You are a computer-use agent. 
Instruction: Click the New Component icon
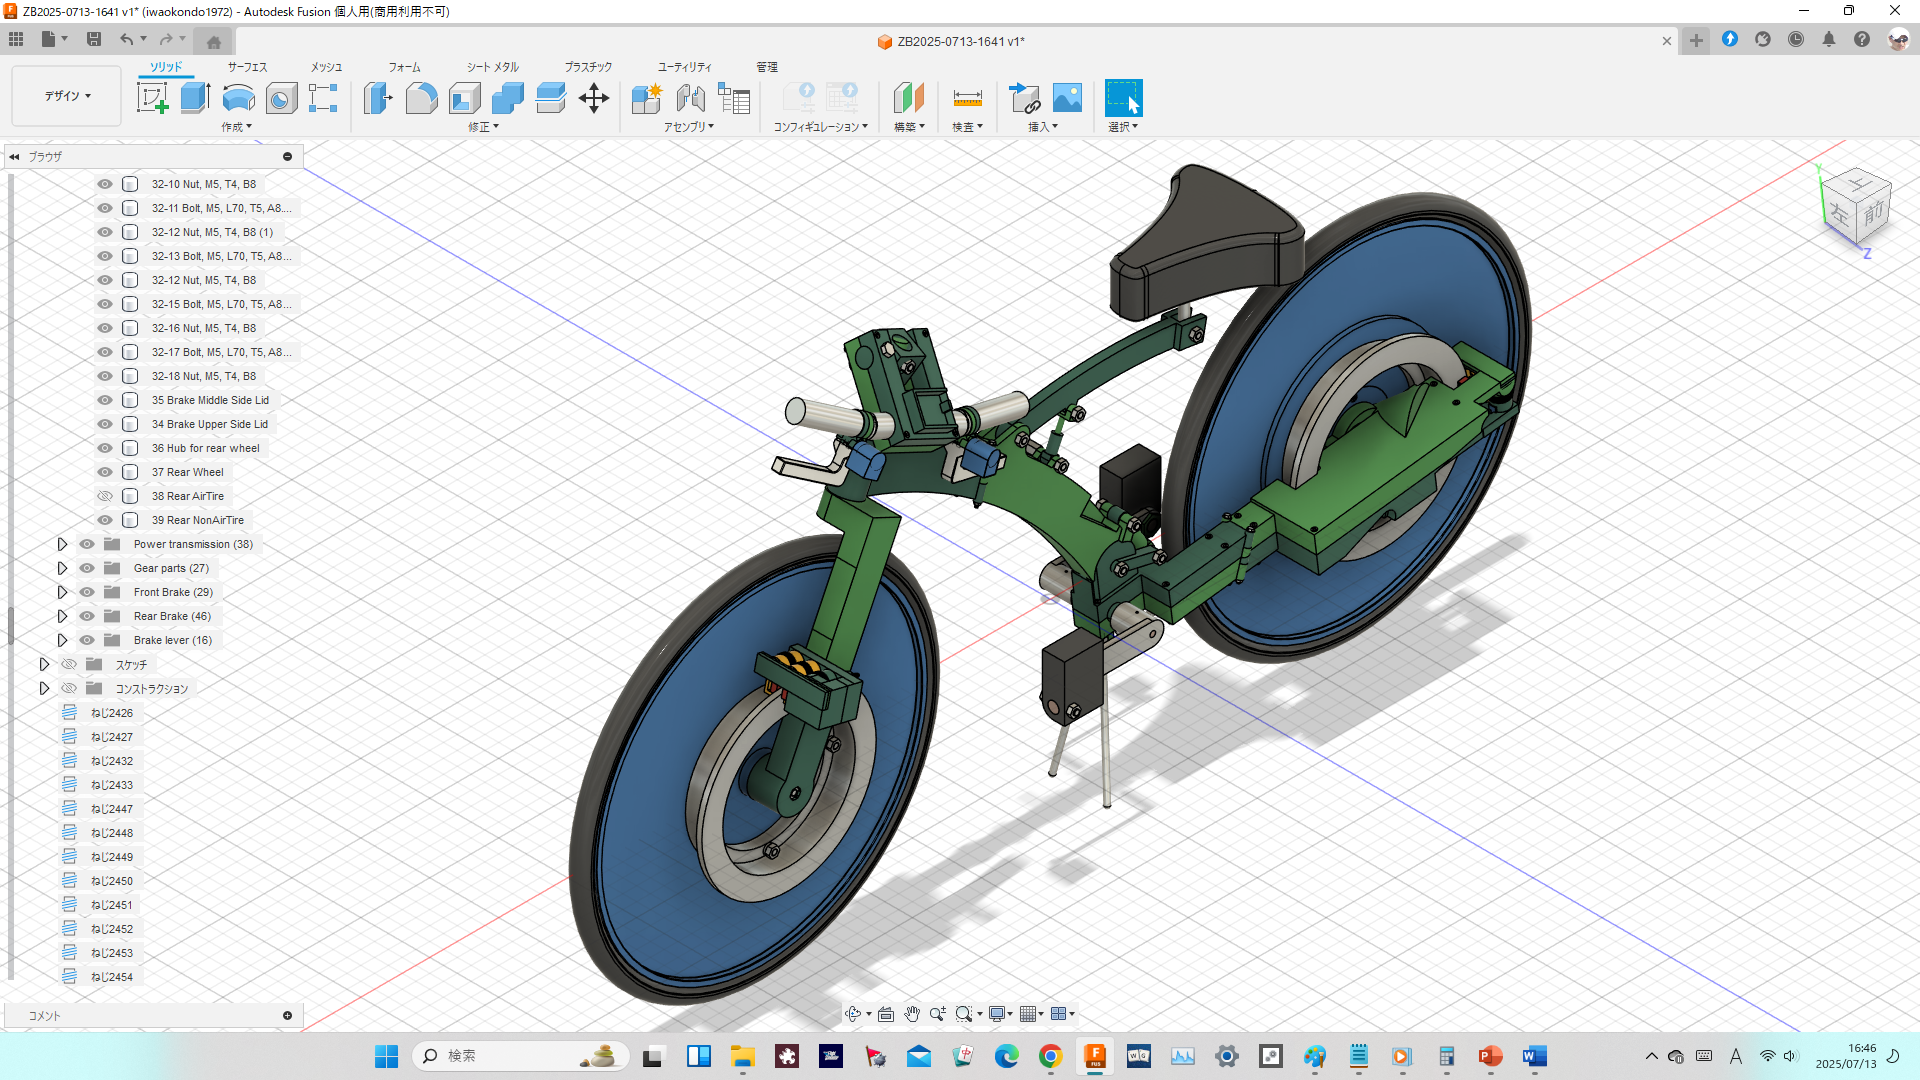point(647,98)
